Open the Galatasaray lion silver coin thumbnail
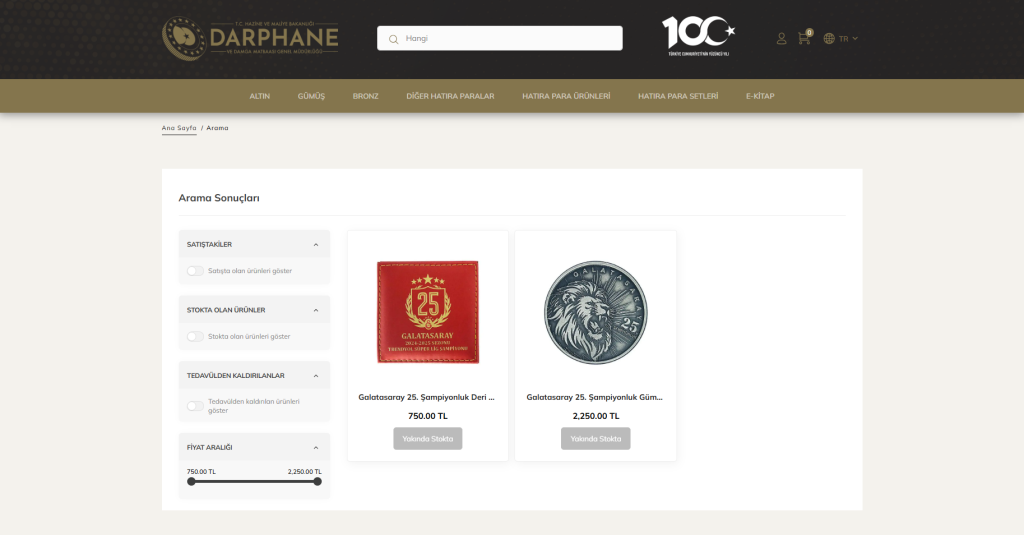 point(596,312)
